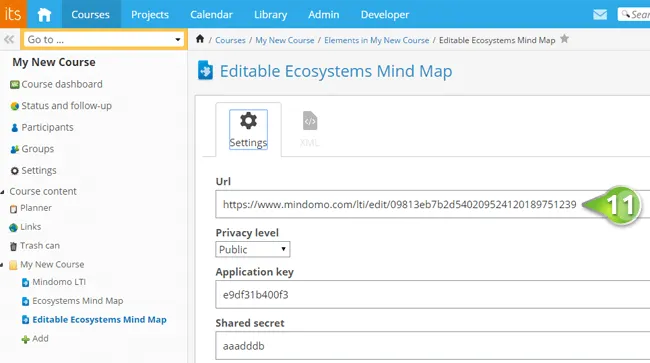Viewport: 650px width, 363px height.
Task: Click the itslearning logo
Action: (x=13, y=14)
